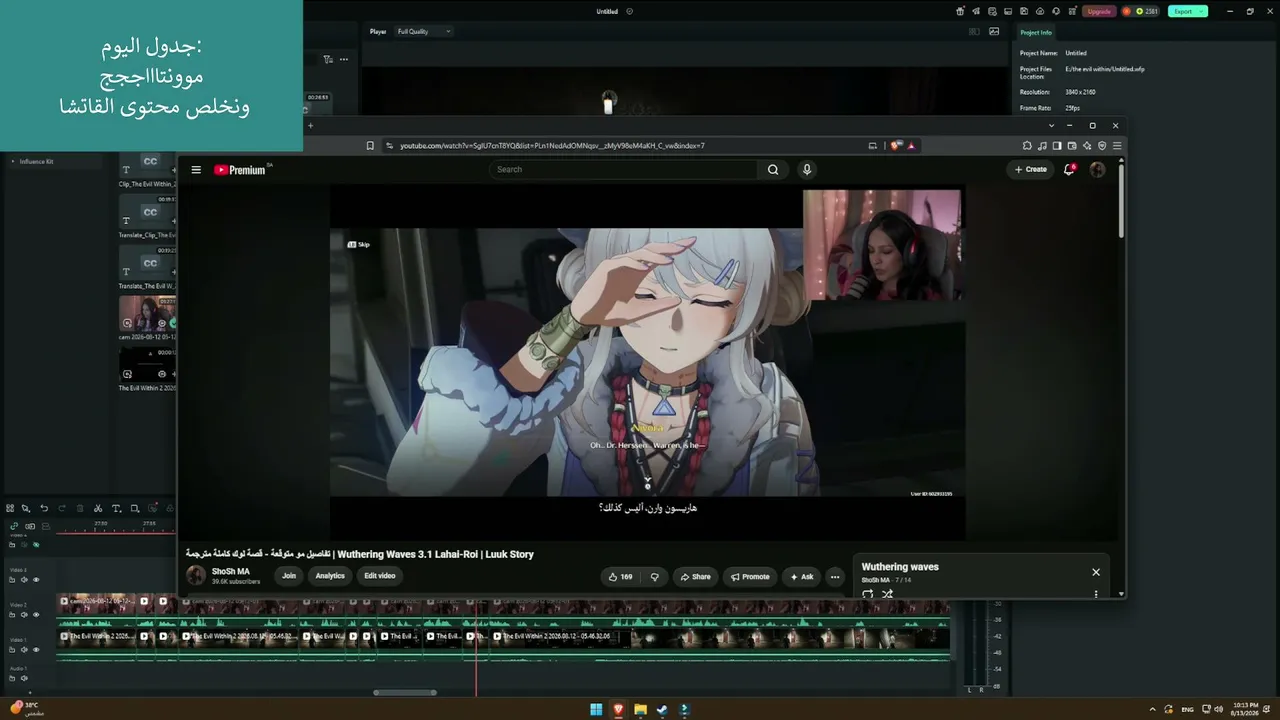
Task: Click the Edit video button
Action: 380,576
